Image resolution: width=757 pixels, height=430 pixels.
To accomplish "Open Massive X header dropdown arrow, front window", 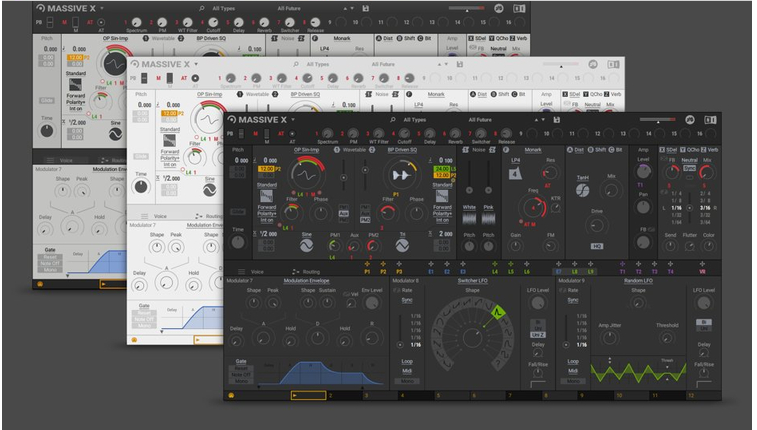I will pos(293,119).
